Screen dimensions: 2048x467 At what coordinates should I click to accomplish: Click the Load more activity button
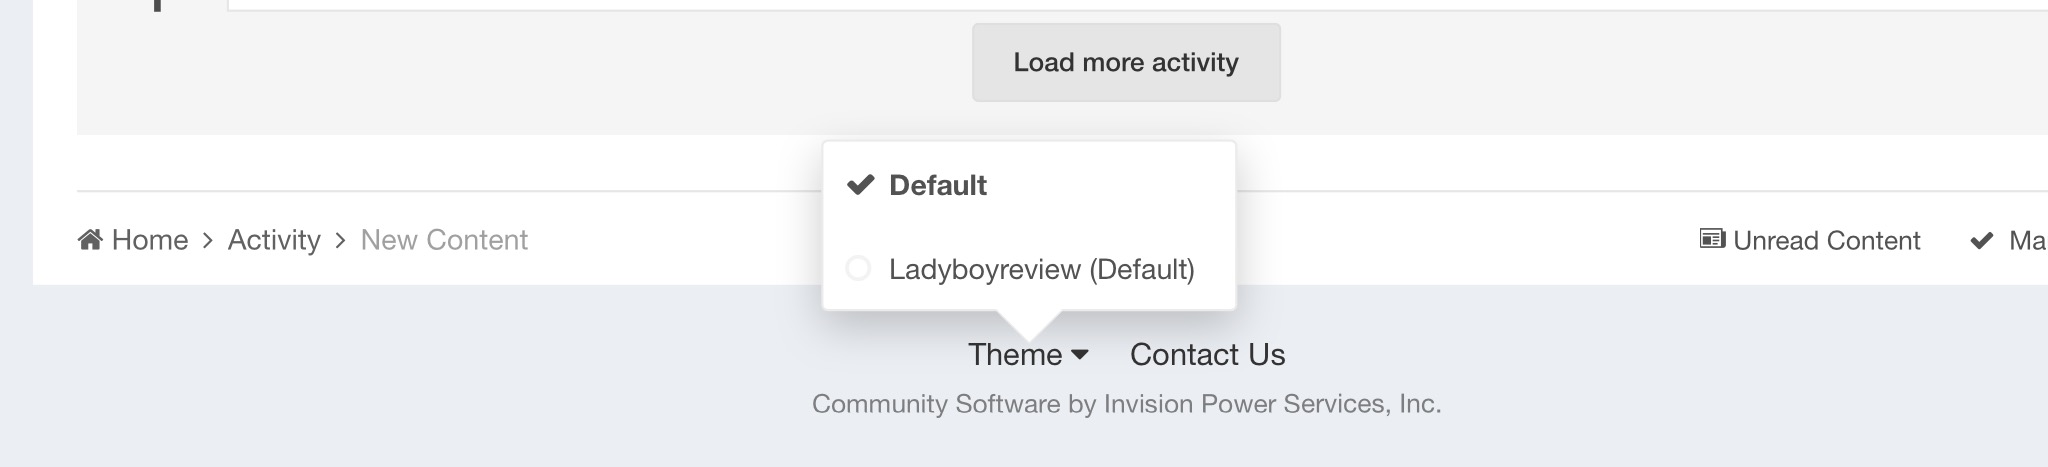1126,62
